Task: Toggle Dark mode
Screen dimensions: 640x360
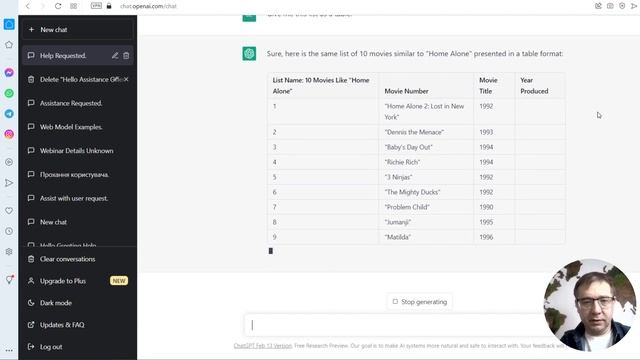Action: pyautogui.click(x=78, y=303)
